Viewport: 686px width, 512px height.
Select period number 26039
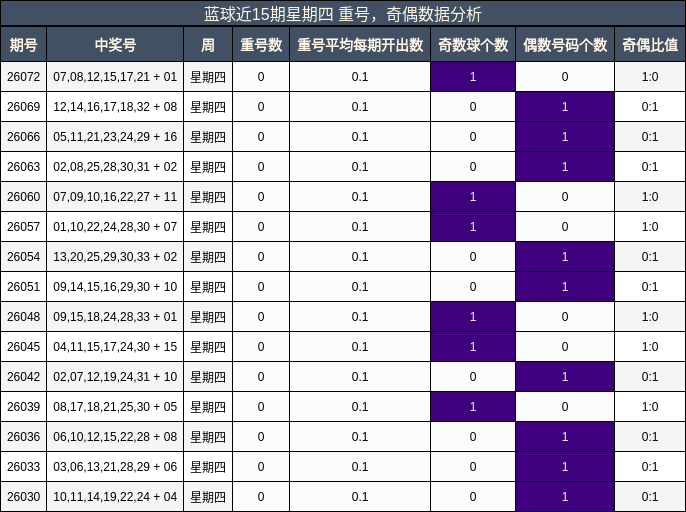(x=23, y=407)
